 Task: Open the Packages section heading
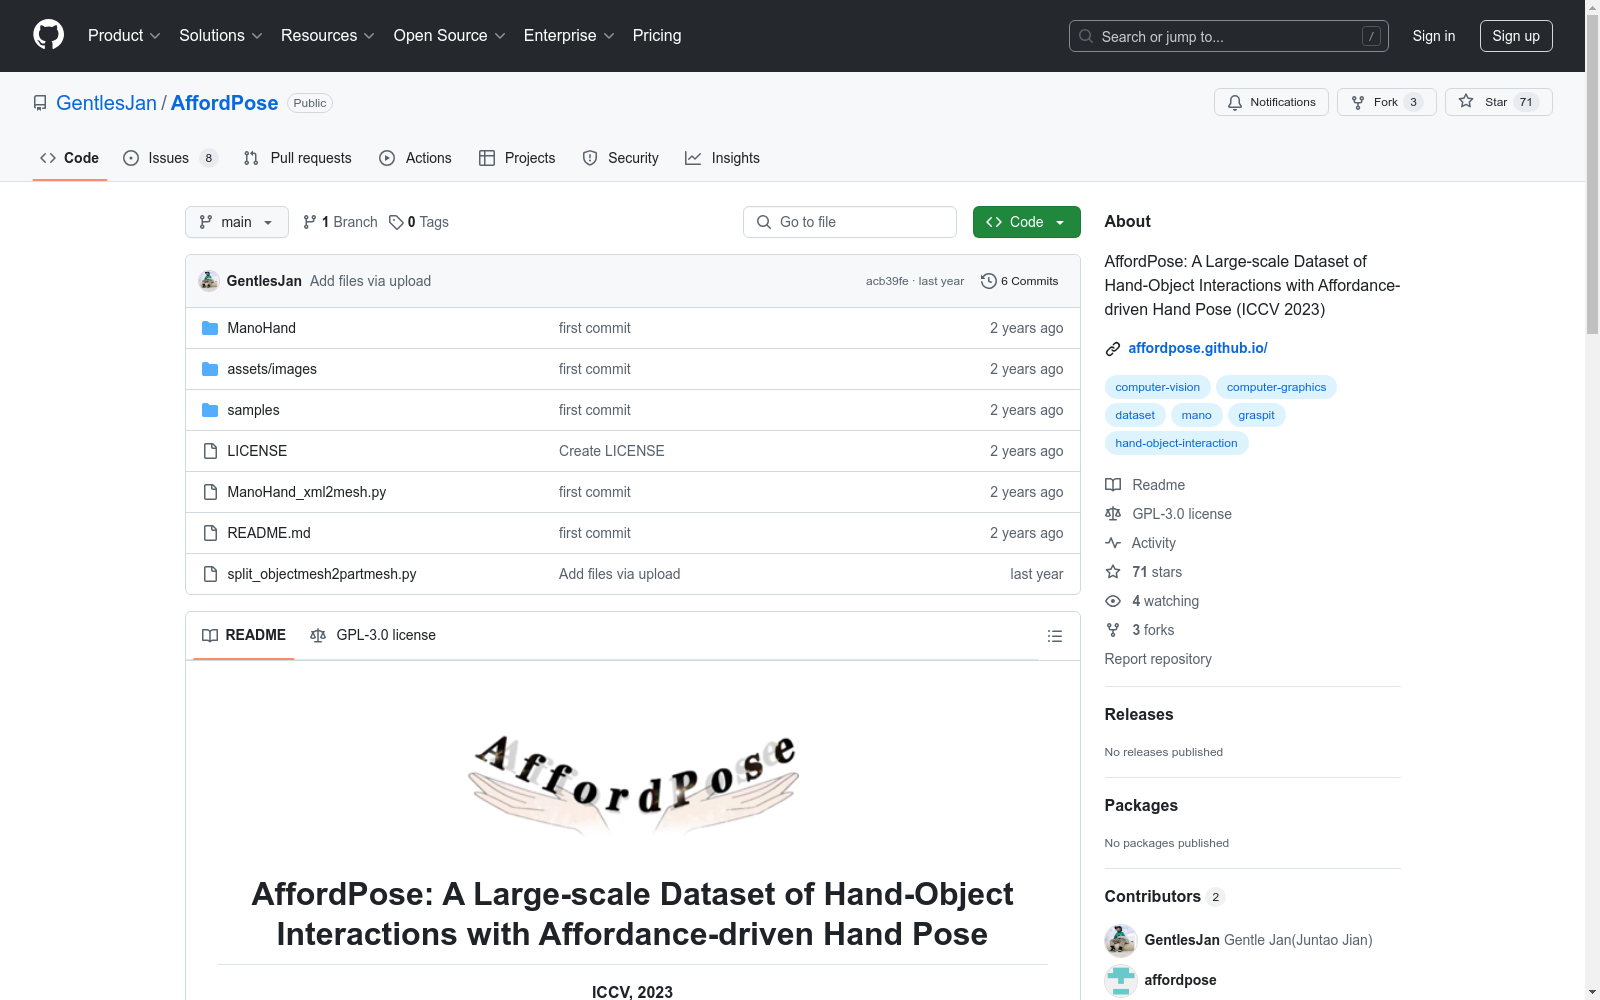[1141, 805]
